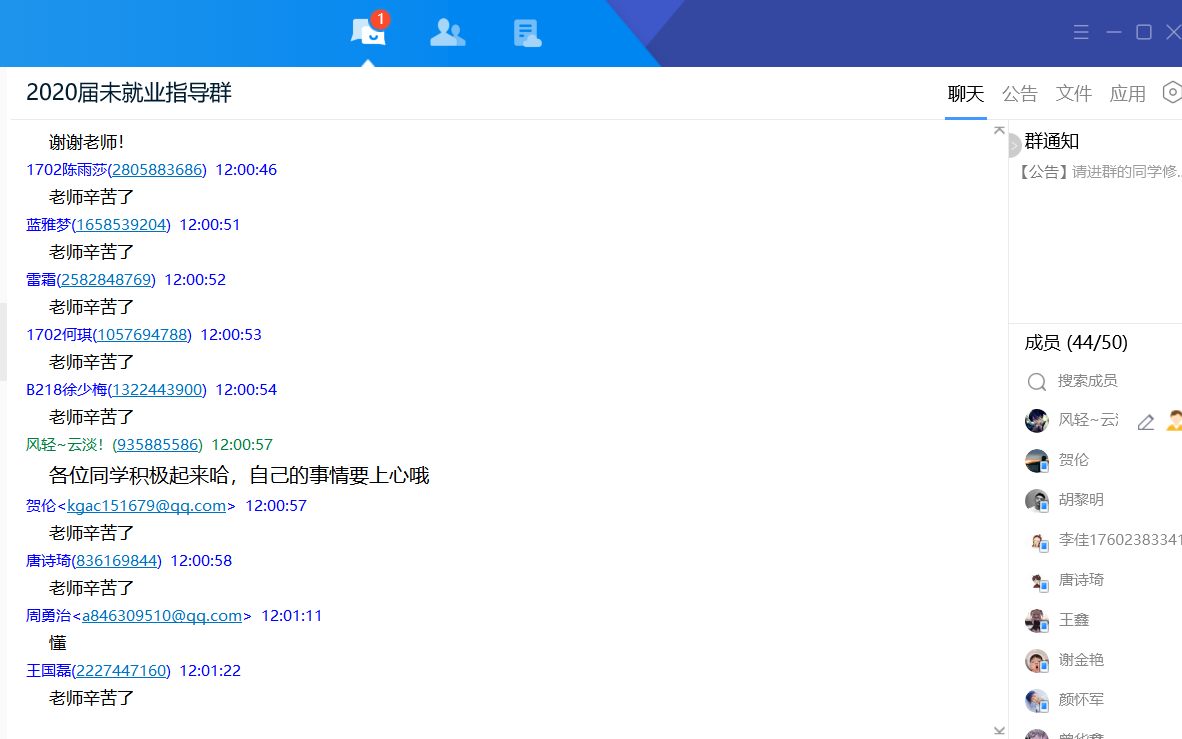The height and width of the screenshot is (739, 1182).
Task: Open group settings hexagon icon
Action: [x=1172, y=92]
